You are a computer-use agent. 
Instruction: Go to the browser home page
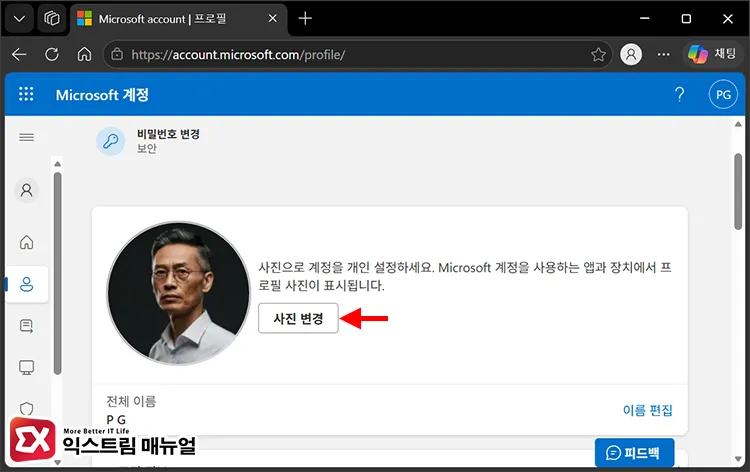[84, 55]
